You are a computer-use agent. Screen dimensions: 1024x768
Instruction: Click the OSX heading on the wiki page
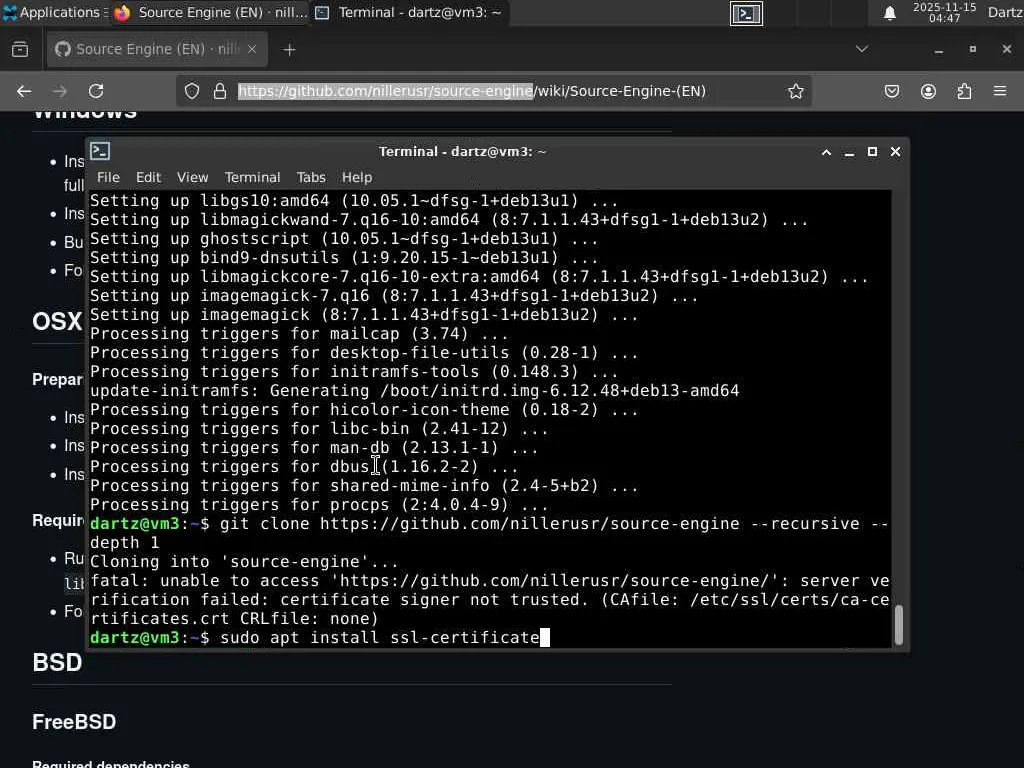[x=57, y=321]
